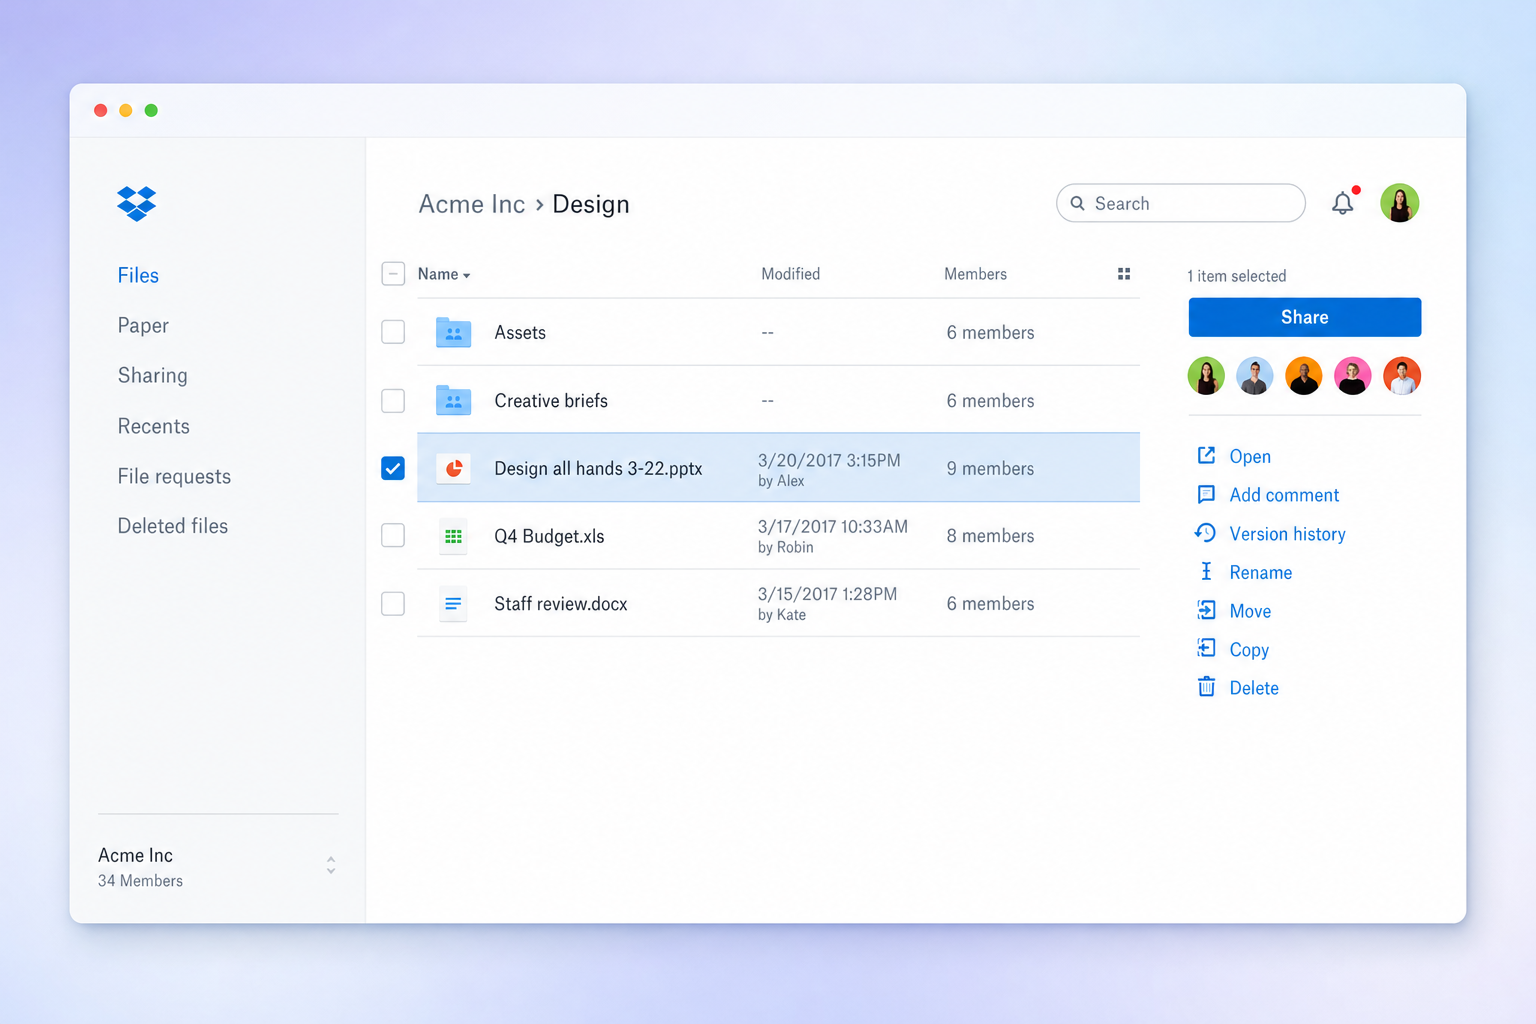Click the Q4 Budget spreadsheet icon
1536x1024 pixels.
(453, 536)
